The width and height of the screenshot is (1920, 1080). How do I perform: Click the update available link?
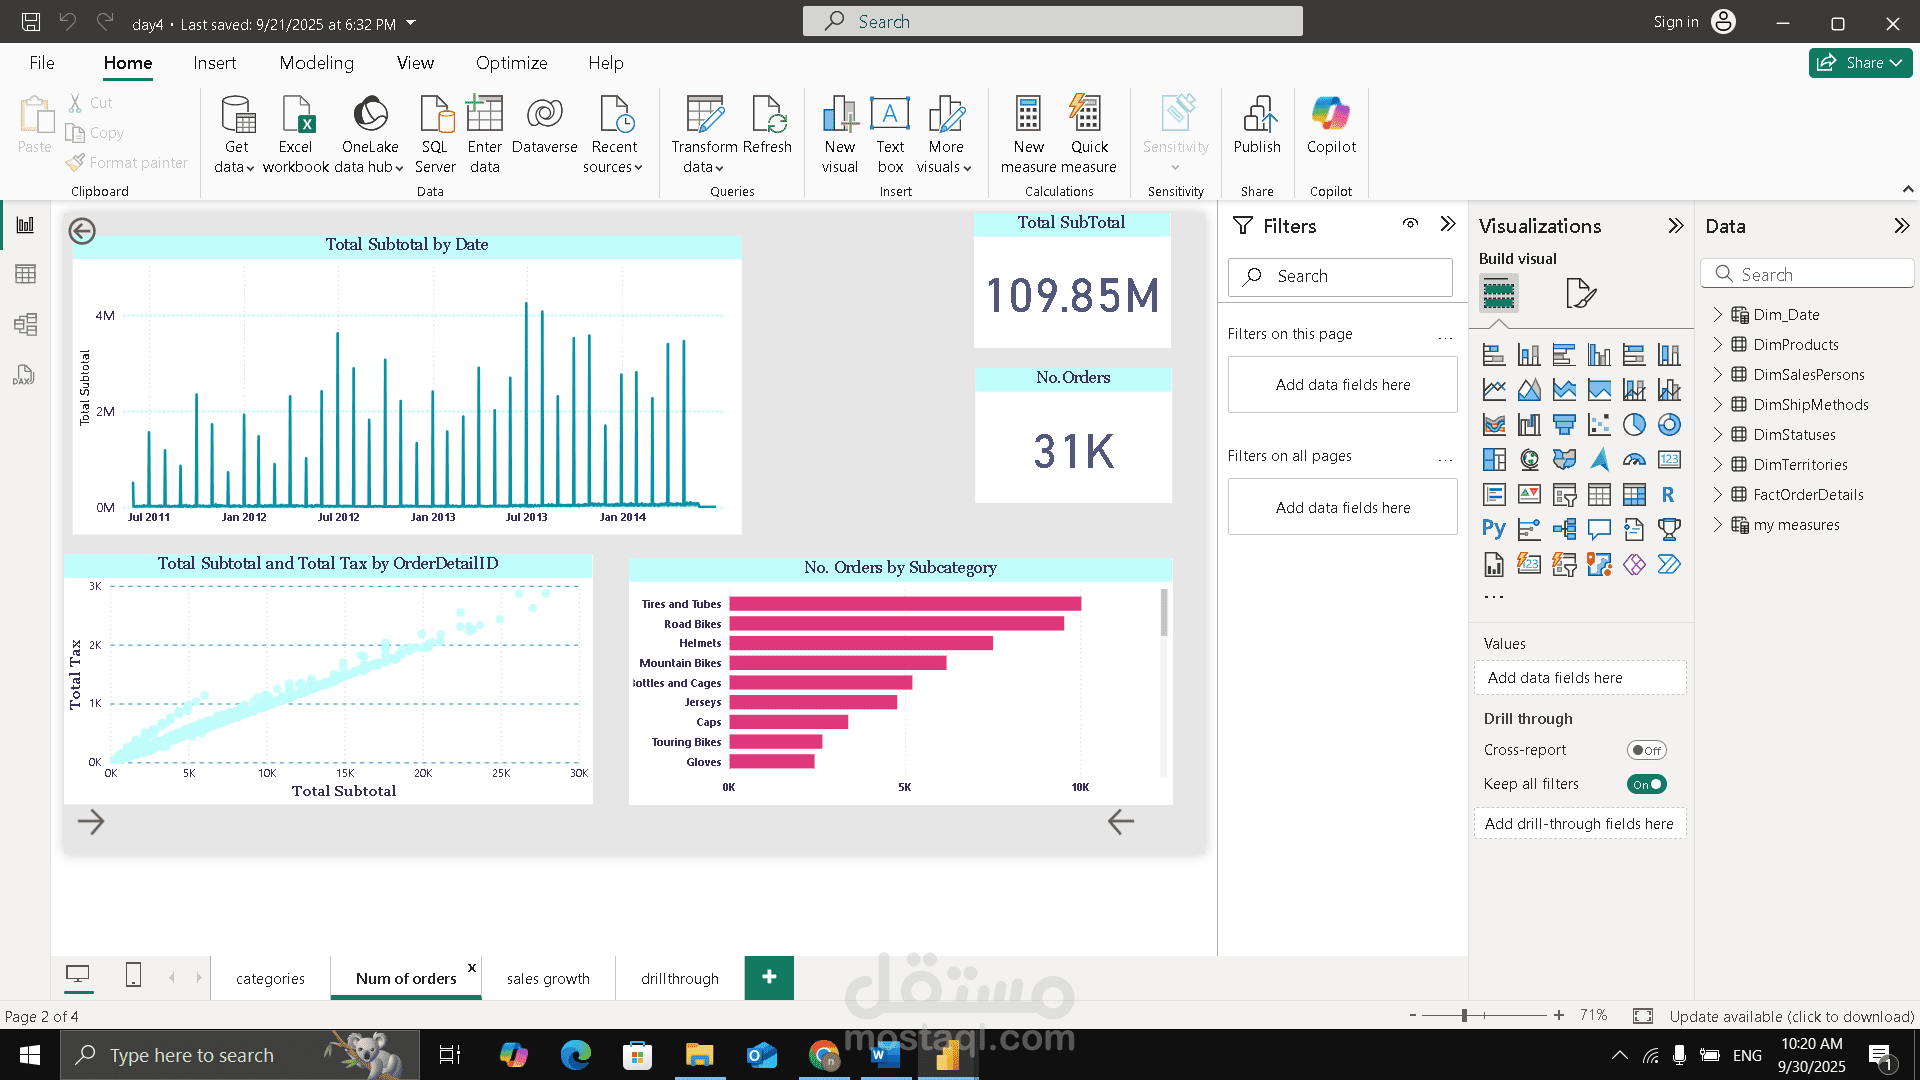pos(1791,1016)
